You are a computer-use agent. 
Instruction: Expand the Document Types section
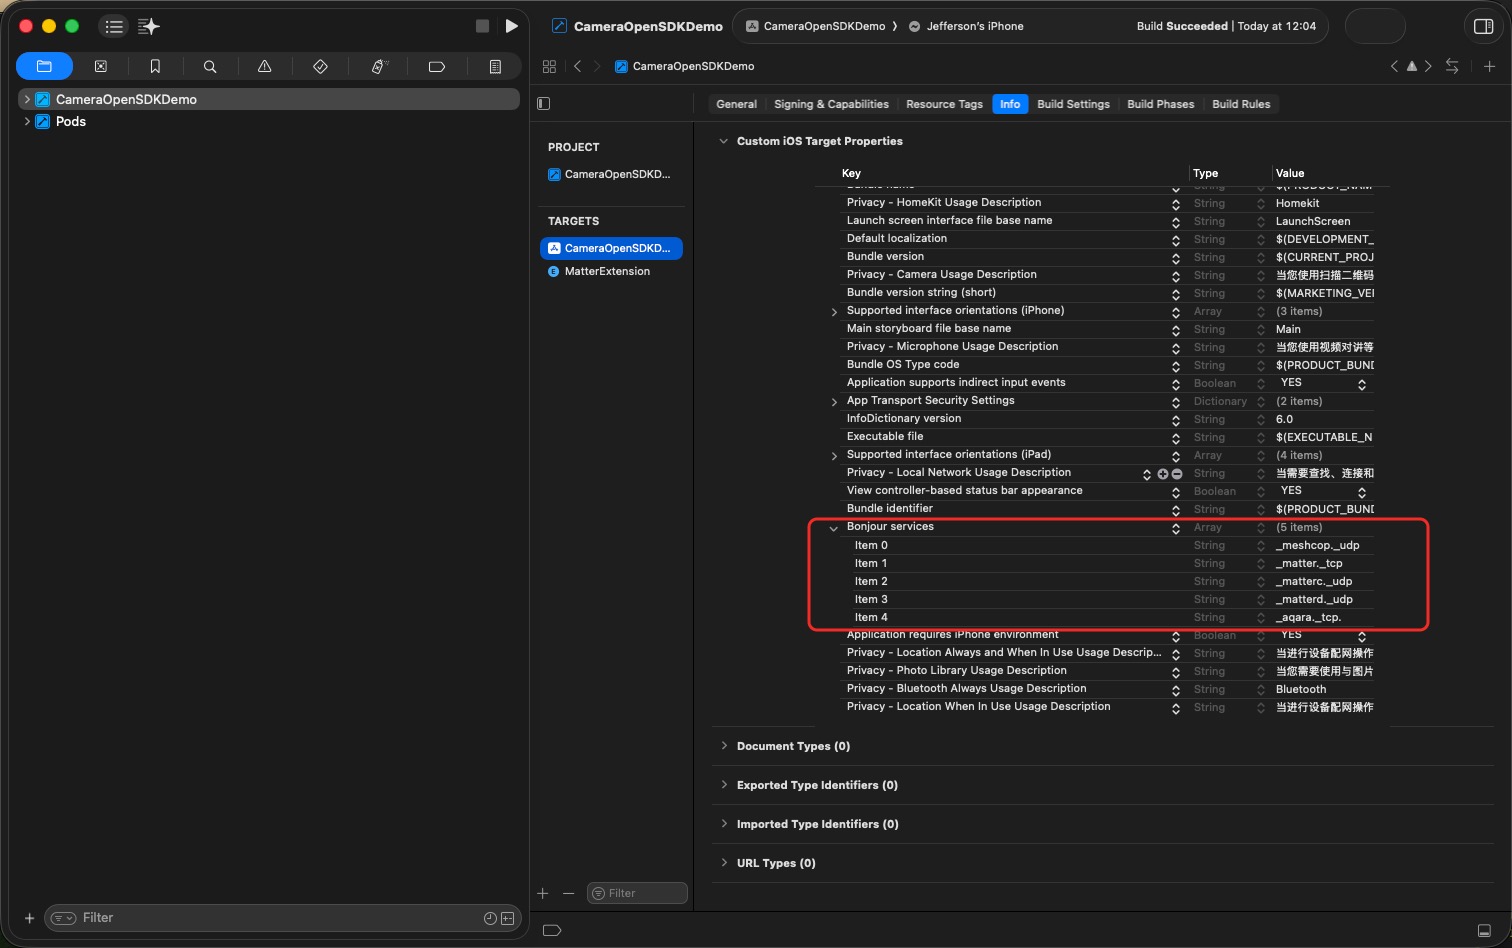click(724, 746)
